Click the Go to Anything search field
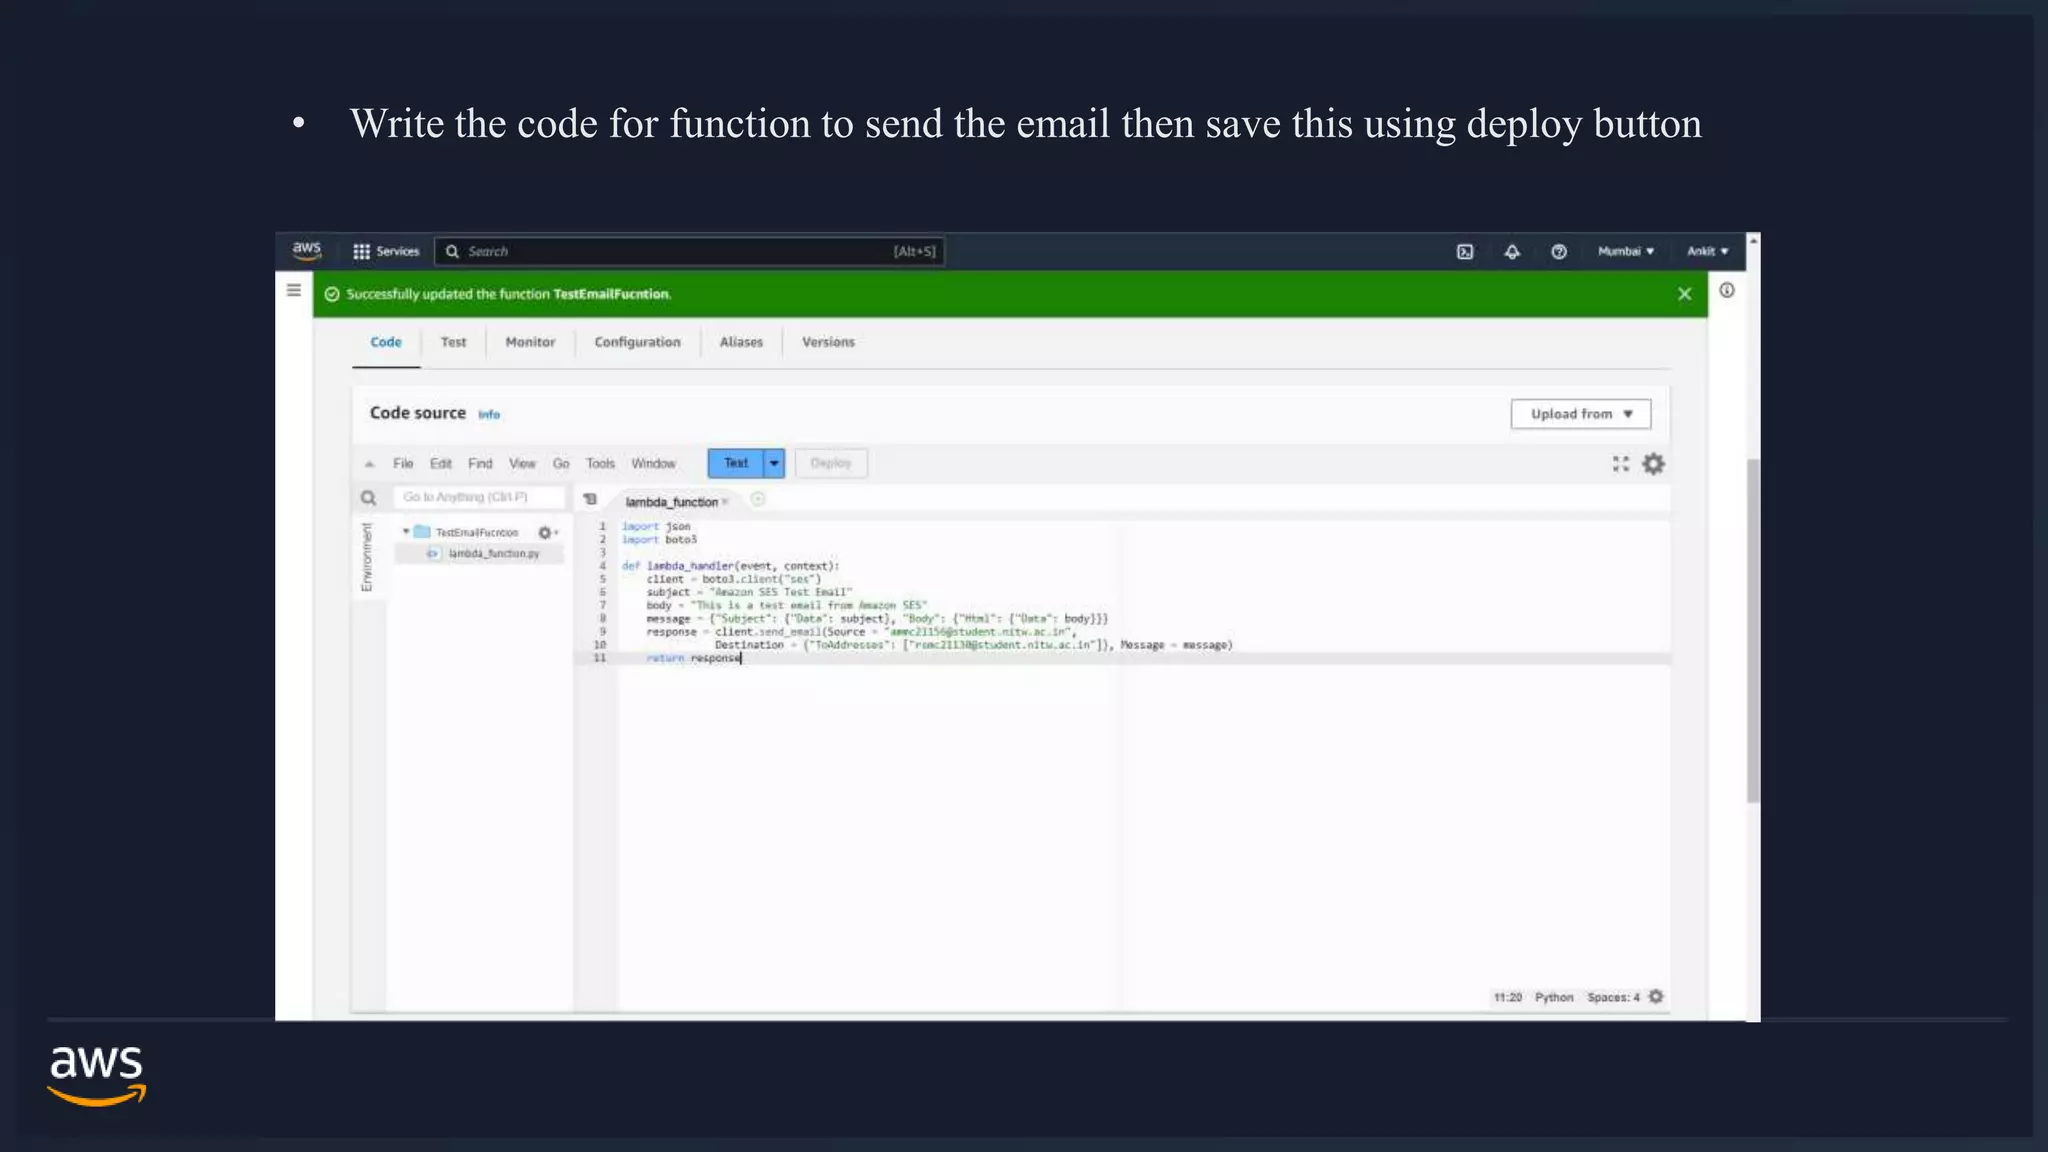 (478, 497)
